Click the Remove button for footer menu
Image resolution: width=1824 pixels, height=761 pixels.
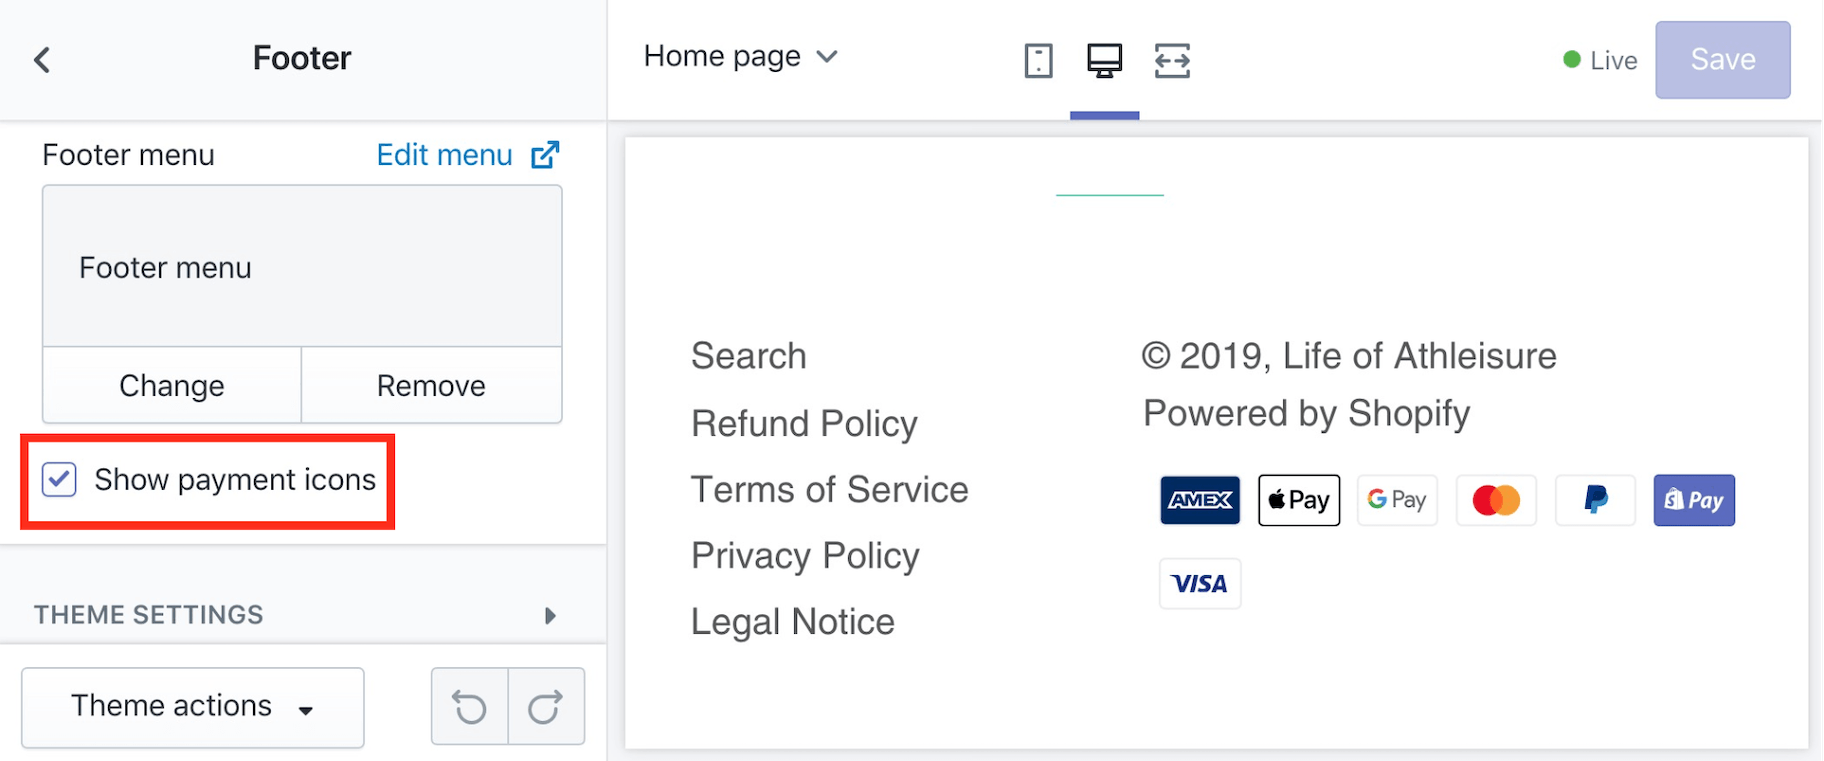click(x=431, y=386)
